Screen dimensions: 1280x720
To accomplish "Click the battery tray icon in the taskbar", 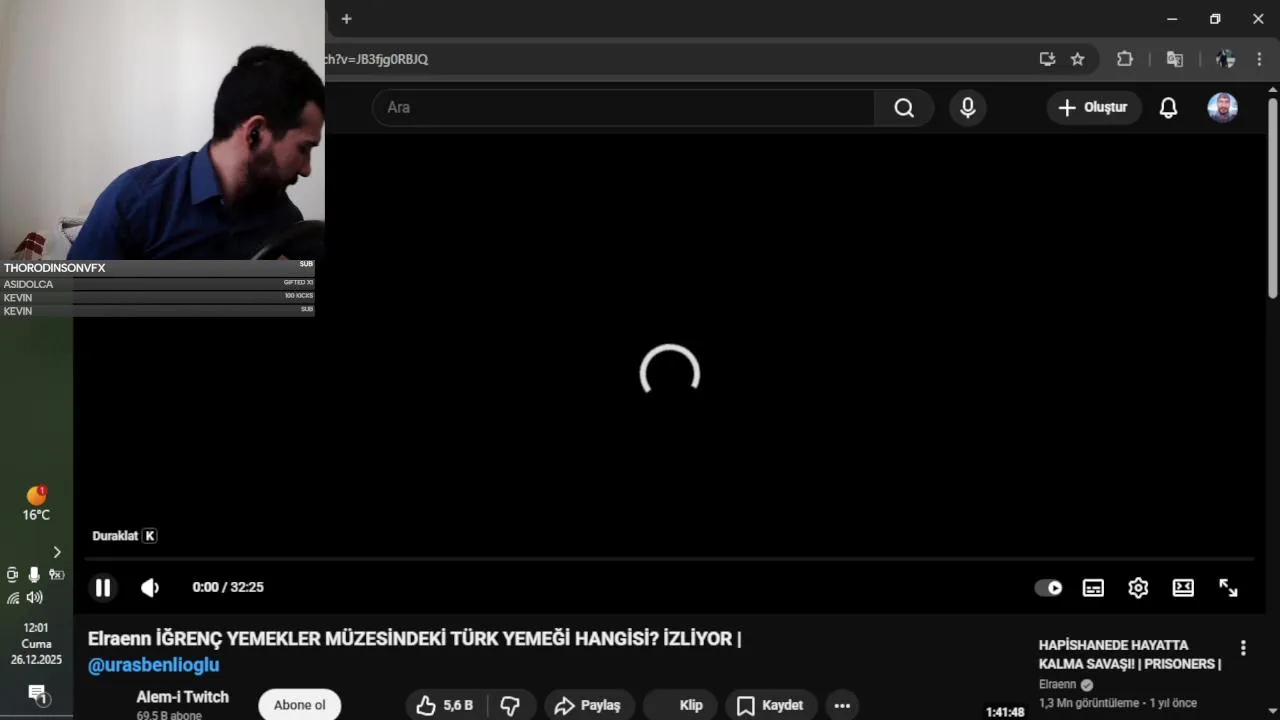I will (57, 574).
